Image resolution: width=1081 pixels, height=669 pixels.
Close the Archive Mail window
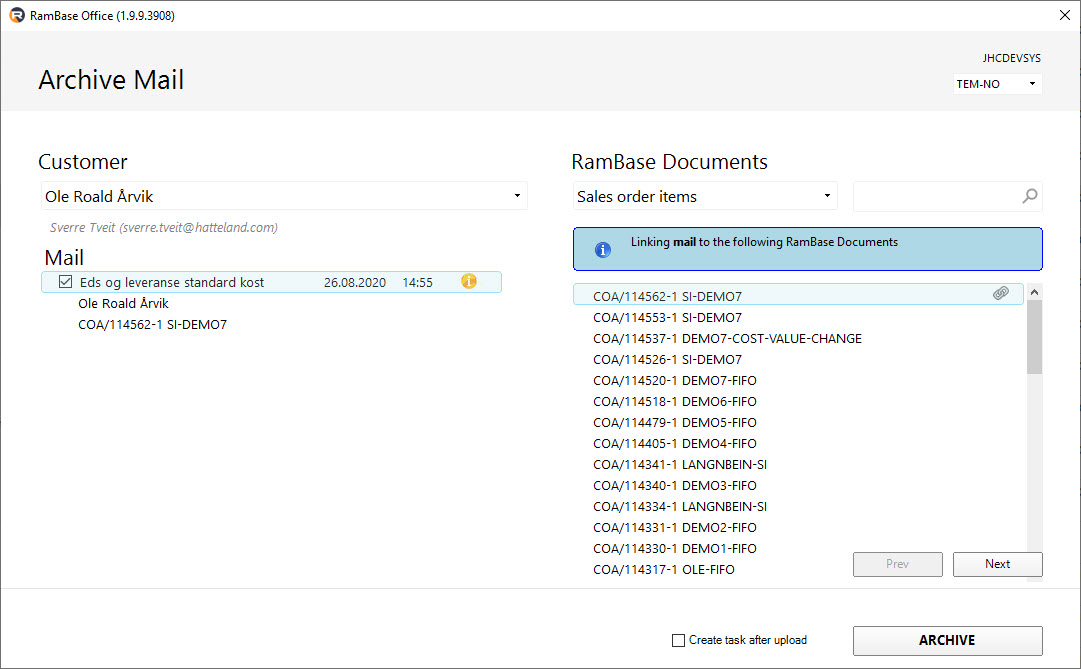tap(1064, 15)
